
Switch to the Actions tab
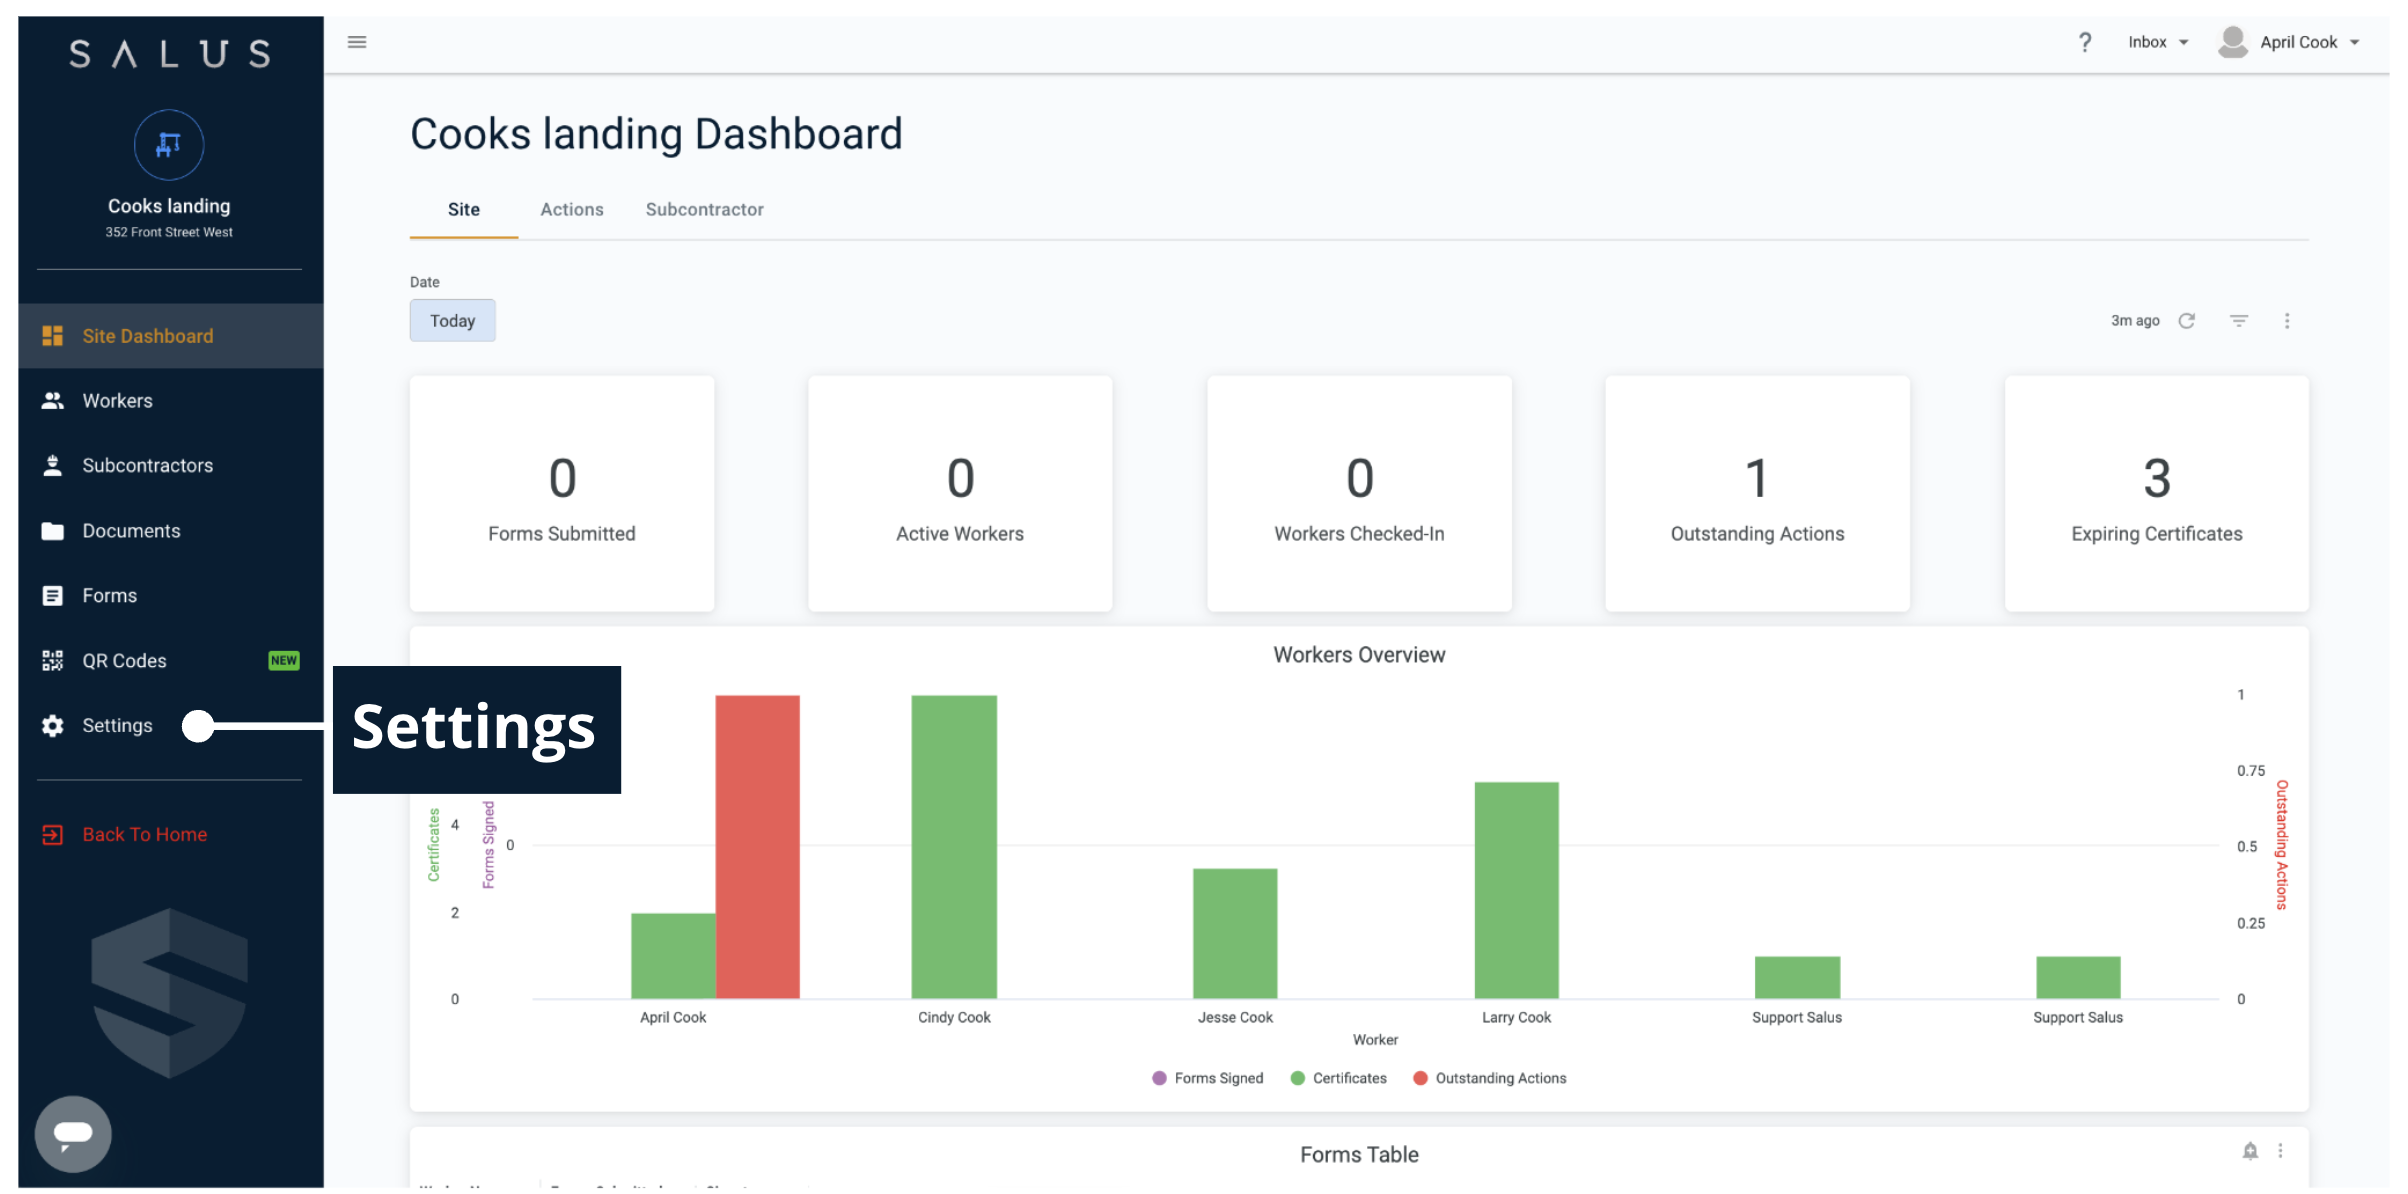pyautogui.click(x=572, y=210)
